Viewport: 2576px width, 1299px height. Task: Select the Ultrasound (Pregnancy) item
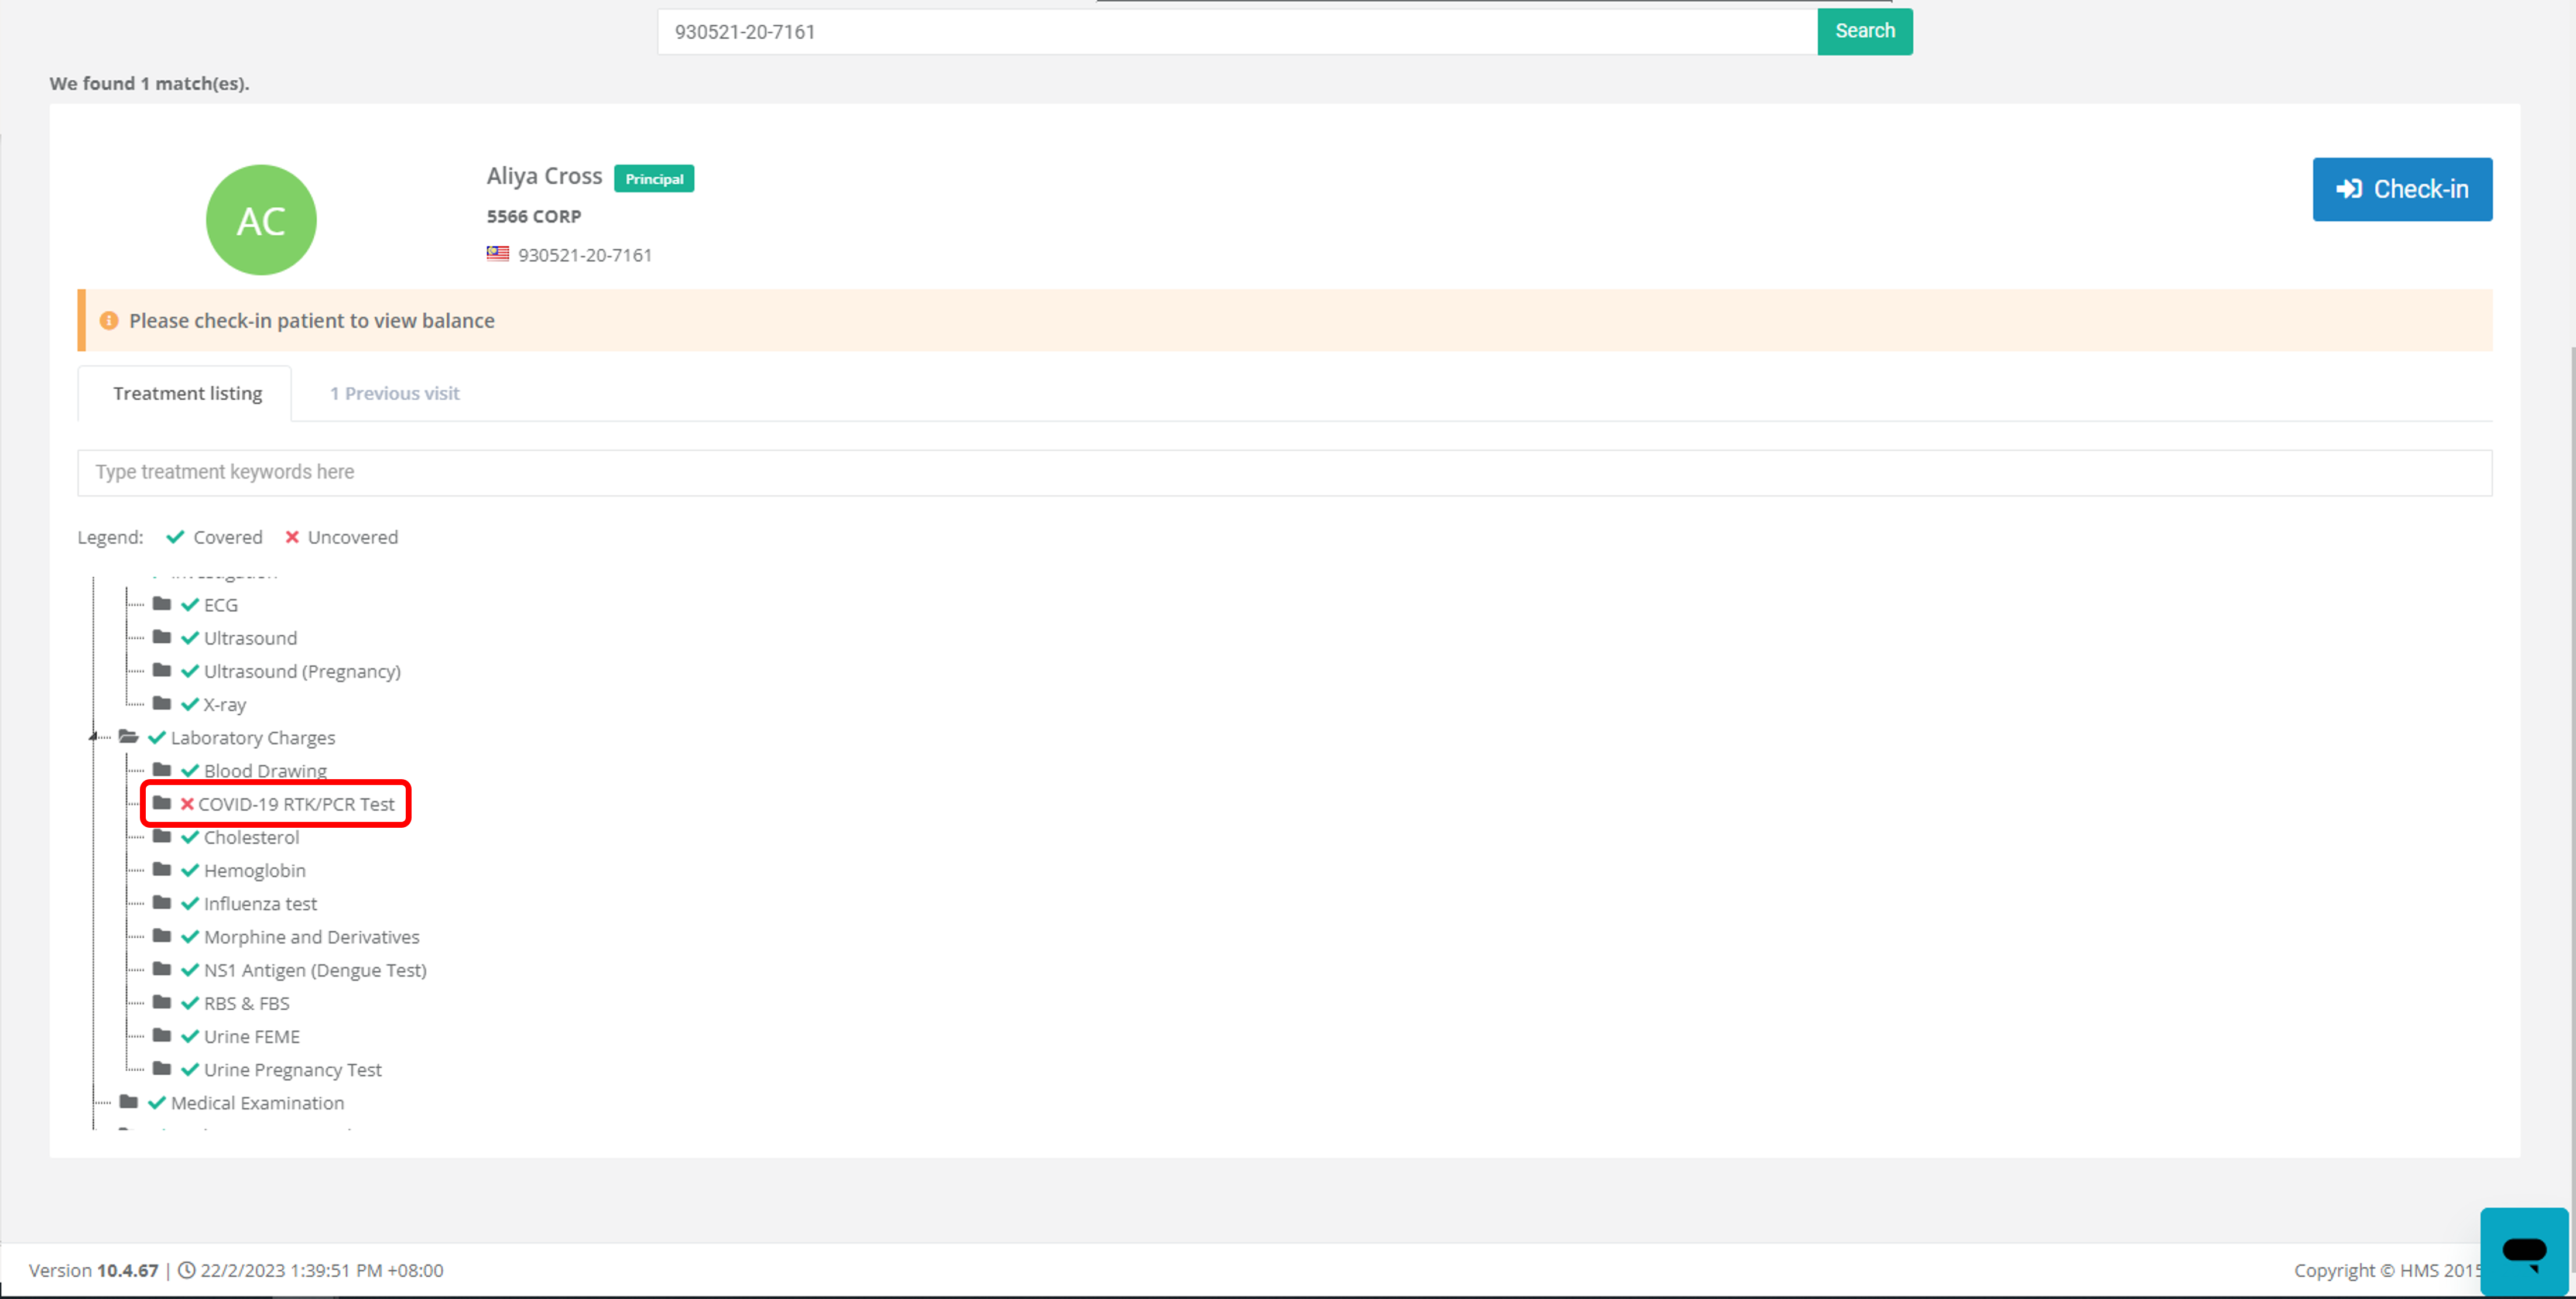(302, 671)
